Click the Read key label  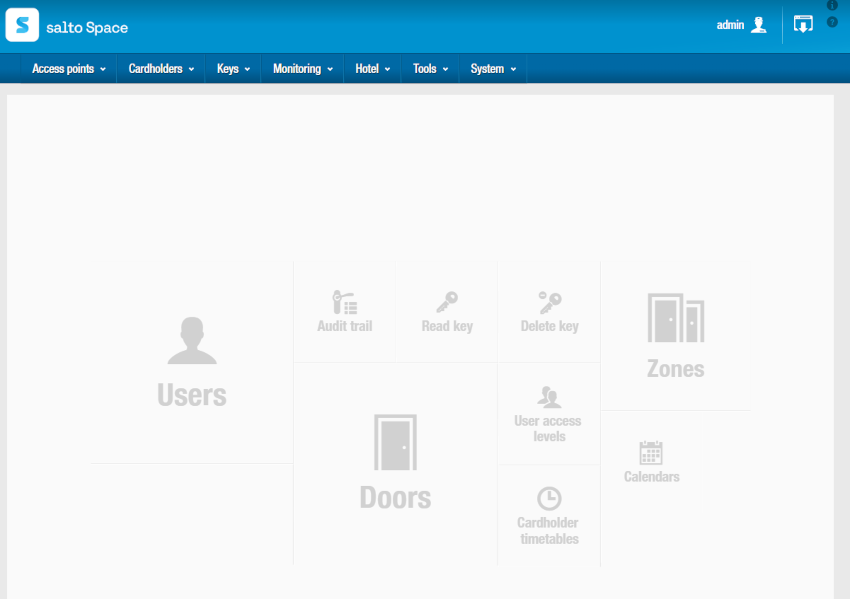(x=447, y=326)
